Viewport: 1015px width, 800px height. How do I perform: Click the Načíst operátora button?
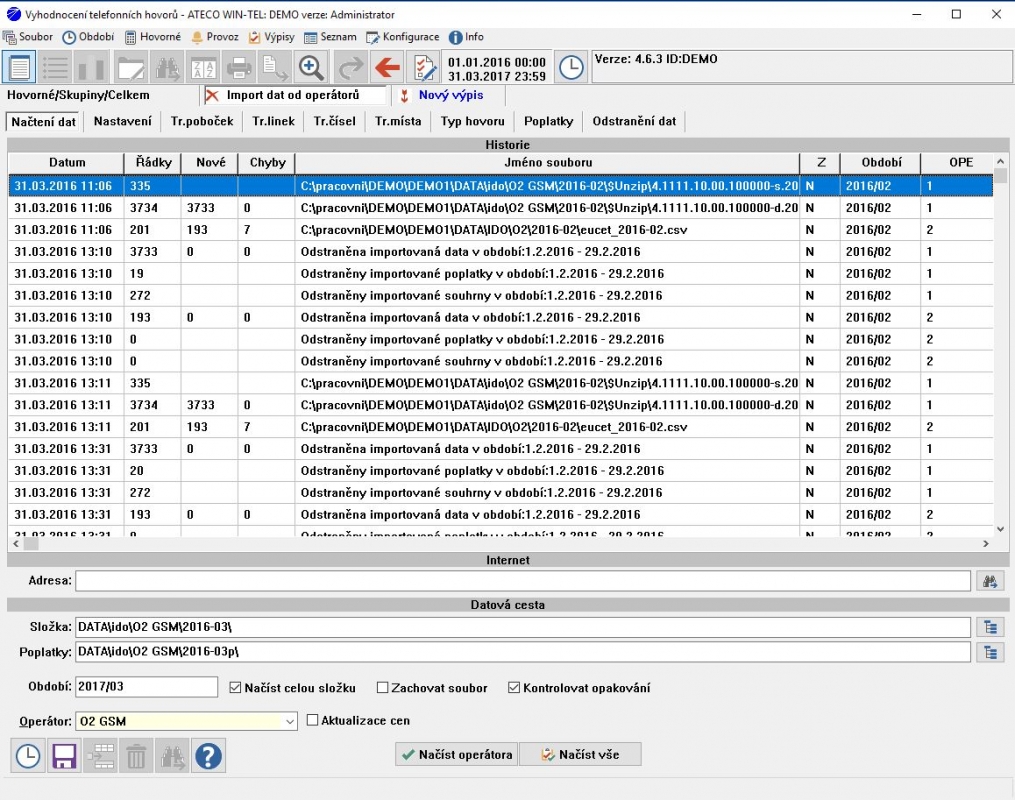456,754
